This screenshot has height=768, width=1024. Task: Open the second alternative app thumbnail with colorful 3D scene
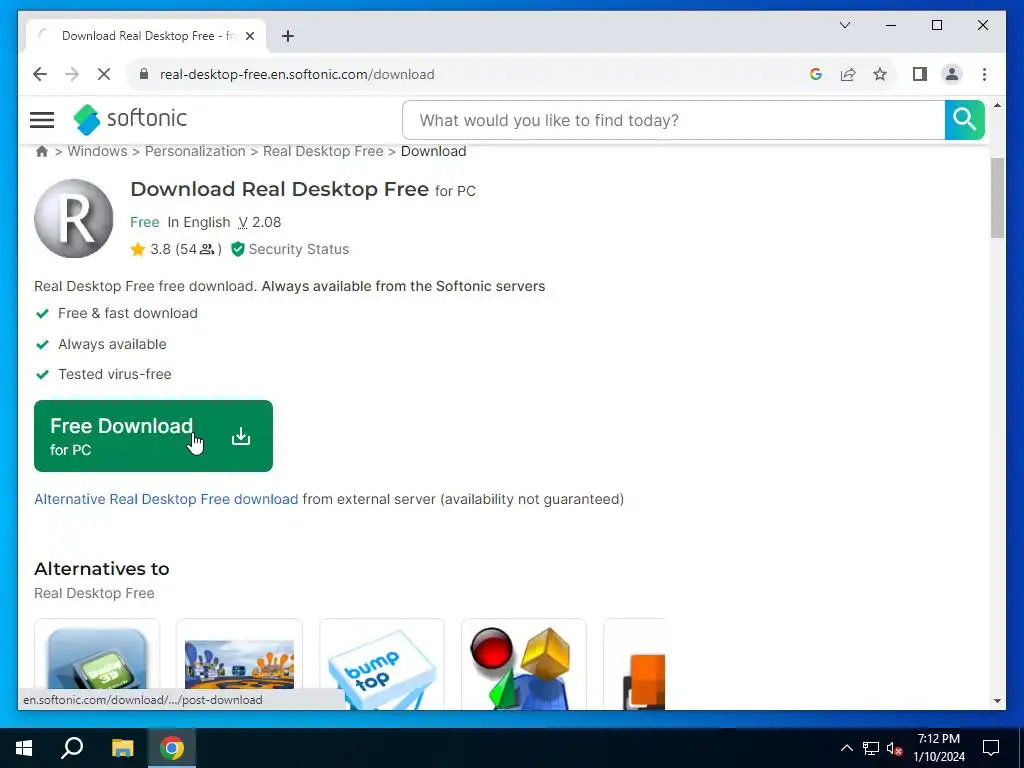239,664
